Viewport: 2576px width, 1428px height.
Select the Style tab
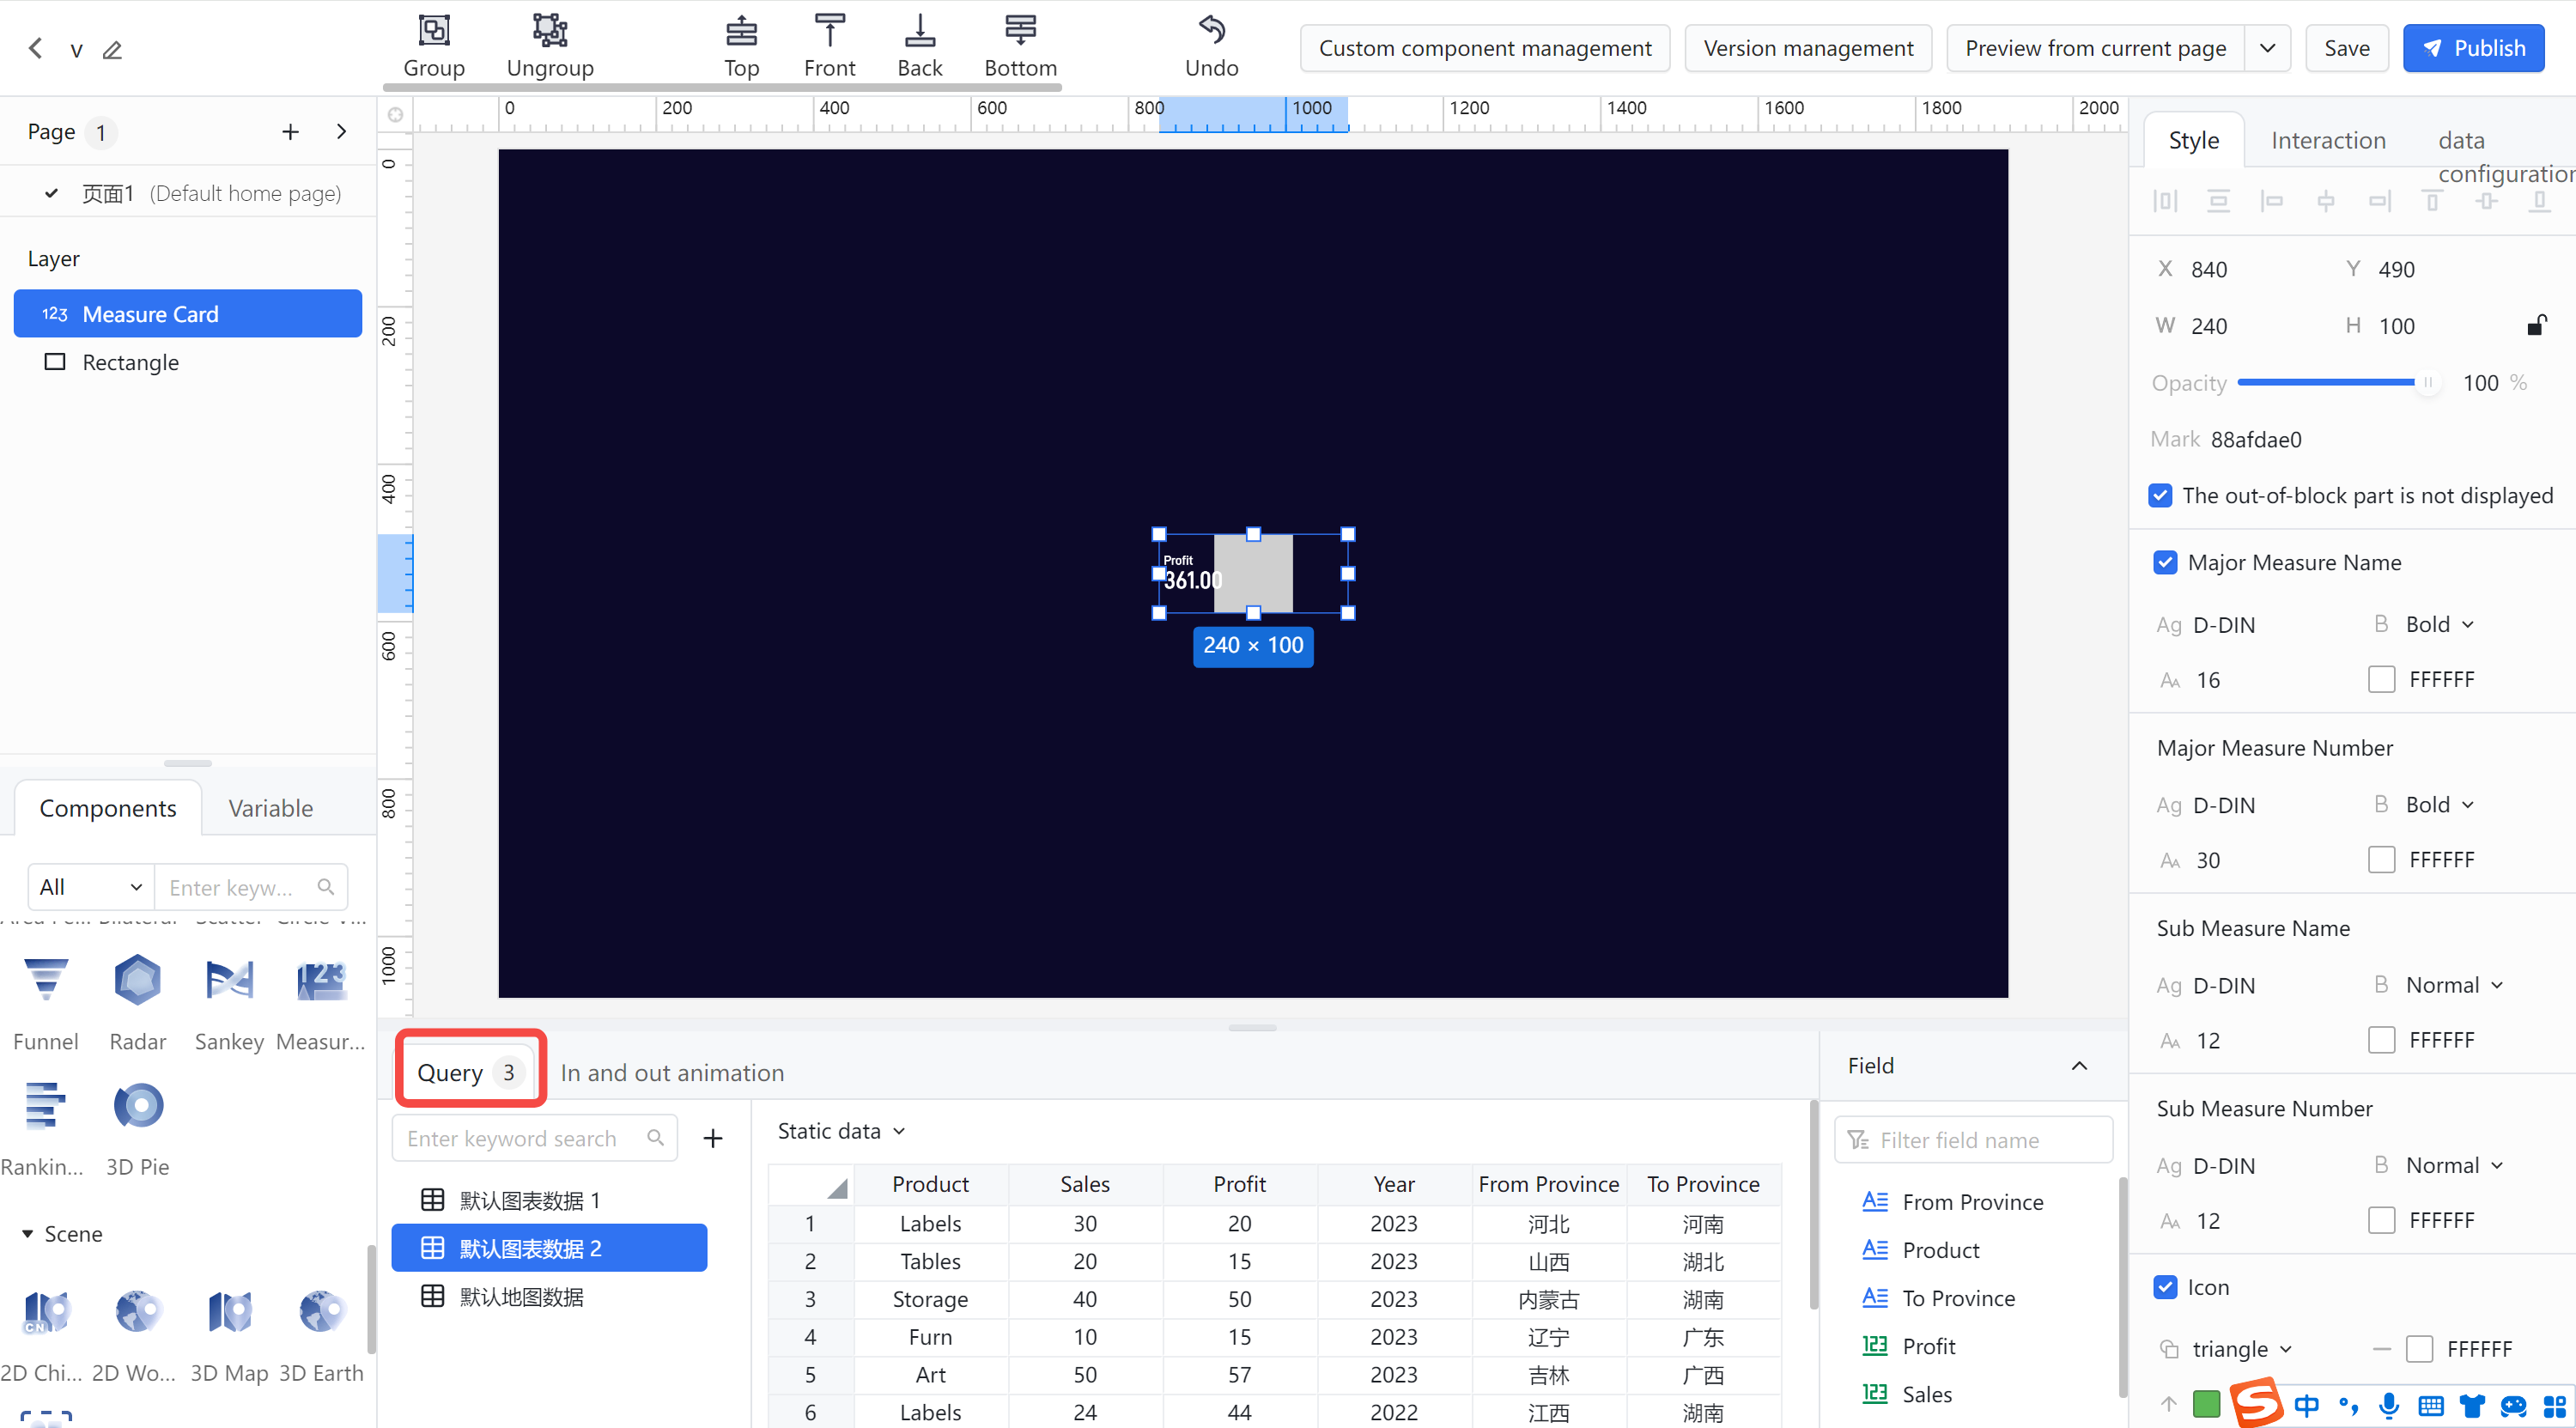pos(2193,140)
